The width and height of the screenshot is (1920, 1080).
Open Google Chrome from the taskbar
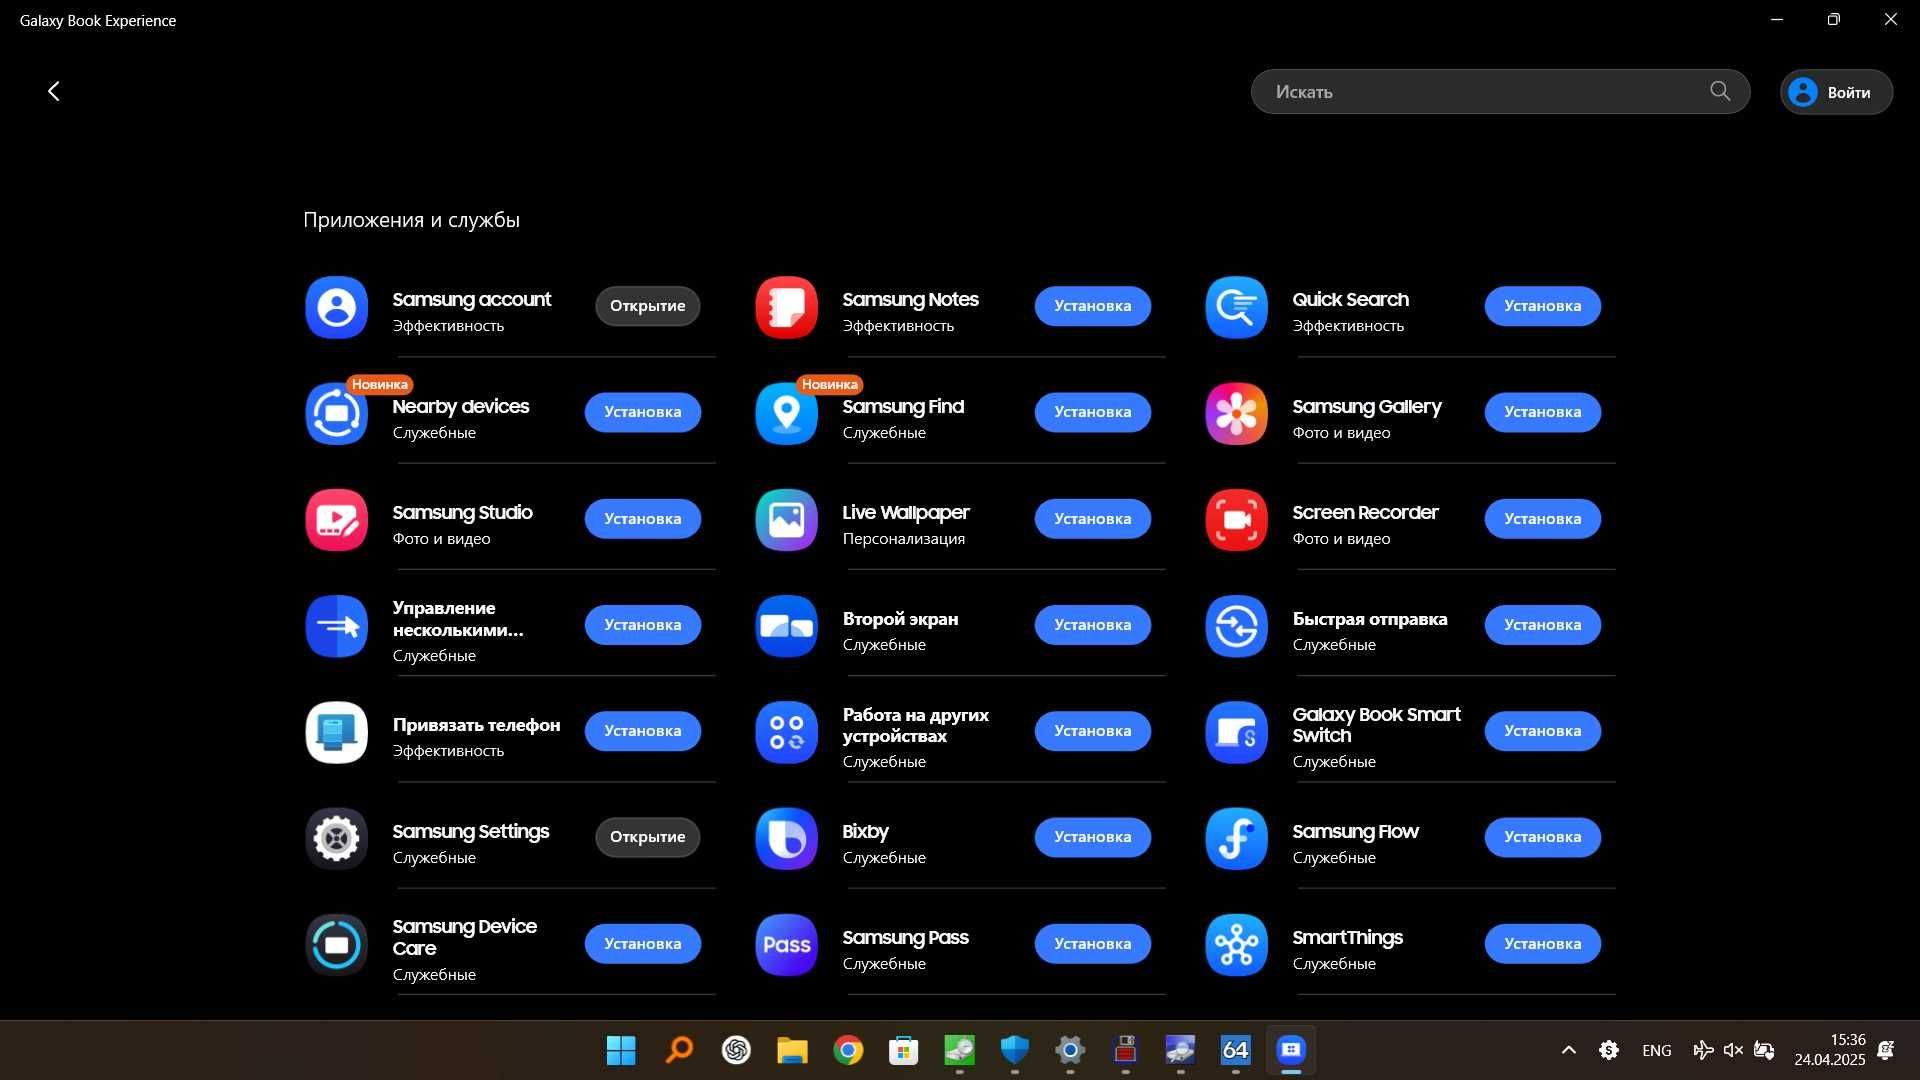(848, 1050)
